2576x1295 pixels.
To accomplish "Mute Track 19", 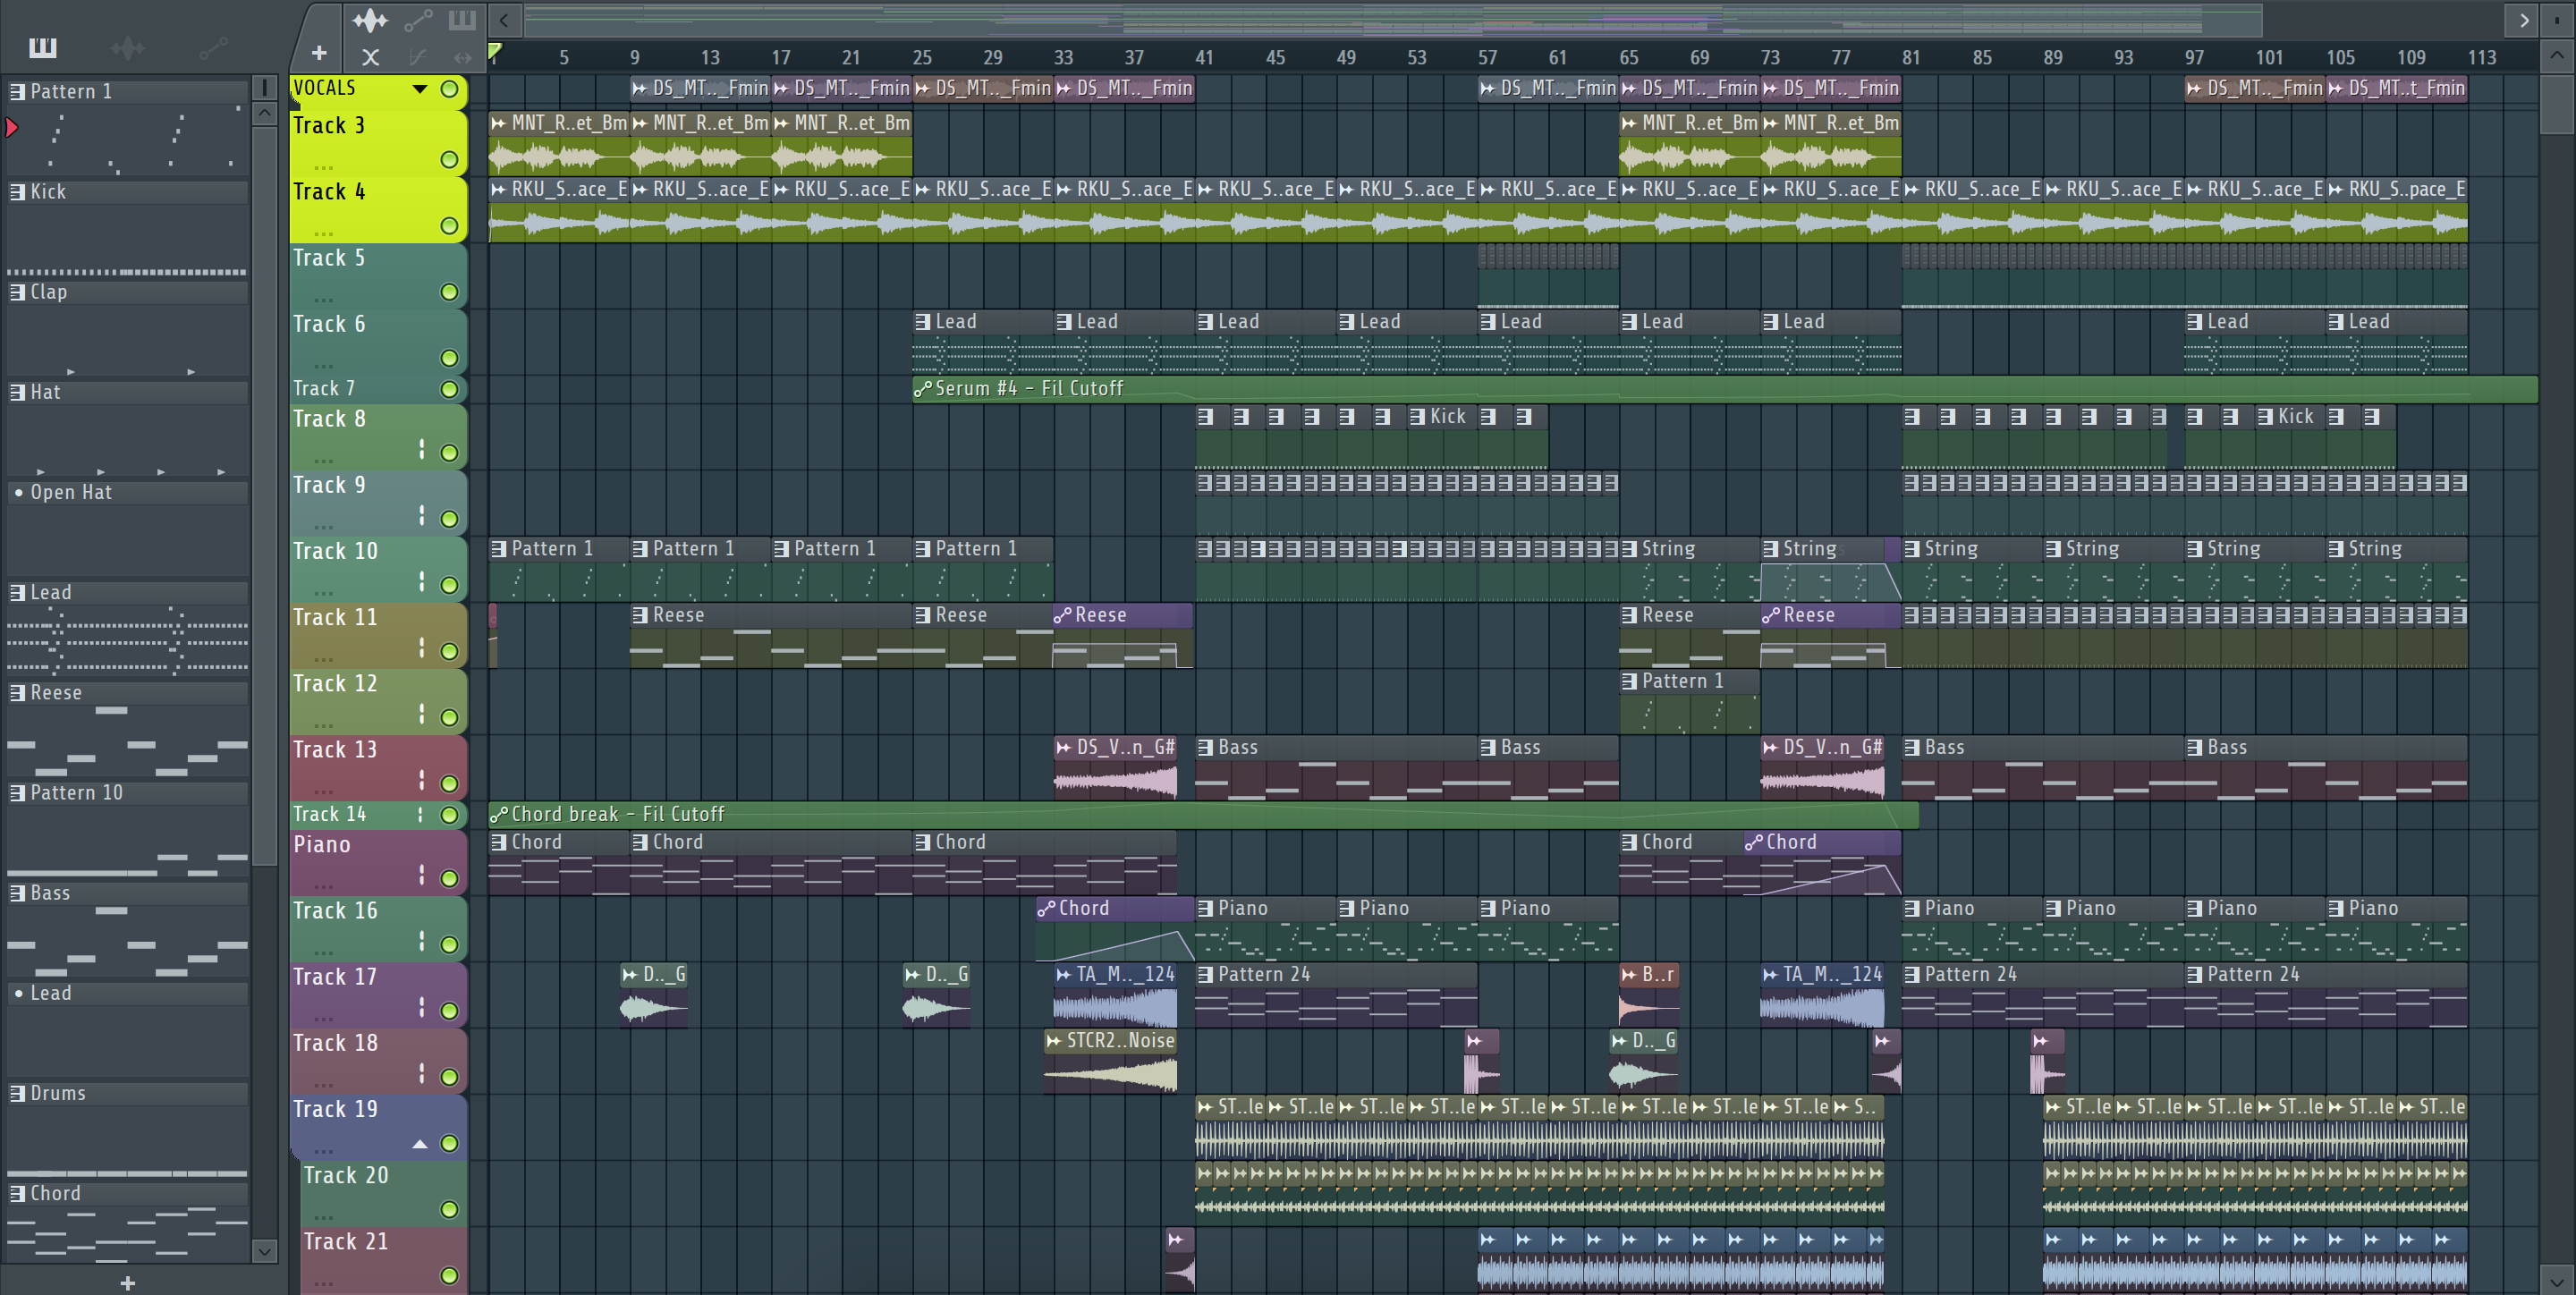I will tap(450, 1143).
